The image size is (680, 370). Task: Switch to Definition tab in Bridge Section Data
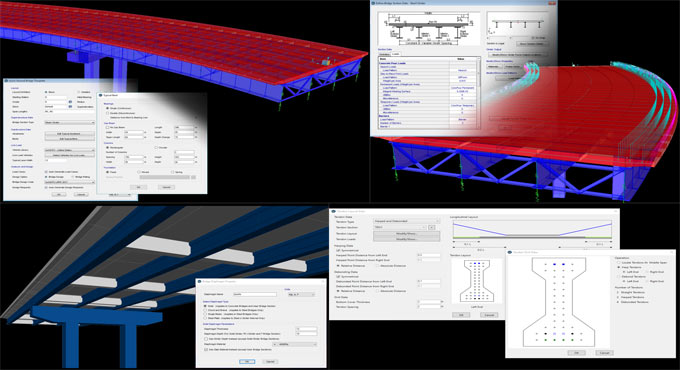pyautogui.click(x=384, y=54)
